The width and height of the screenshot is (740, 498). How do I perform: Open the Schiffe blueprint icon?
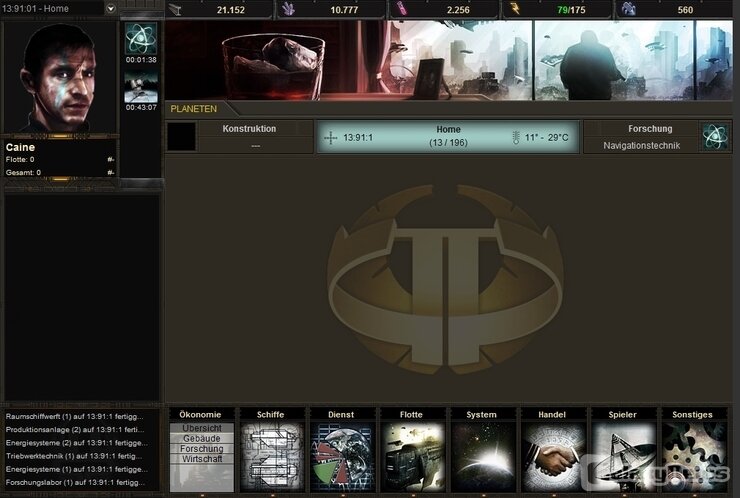(271, 457)
